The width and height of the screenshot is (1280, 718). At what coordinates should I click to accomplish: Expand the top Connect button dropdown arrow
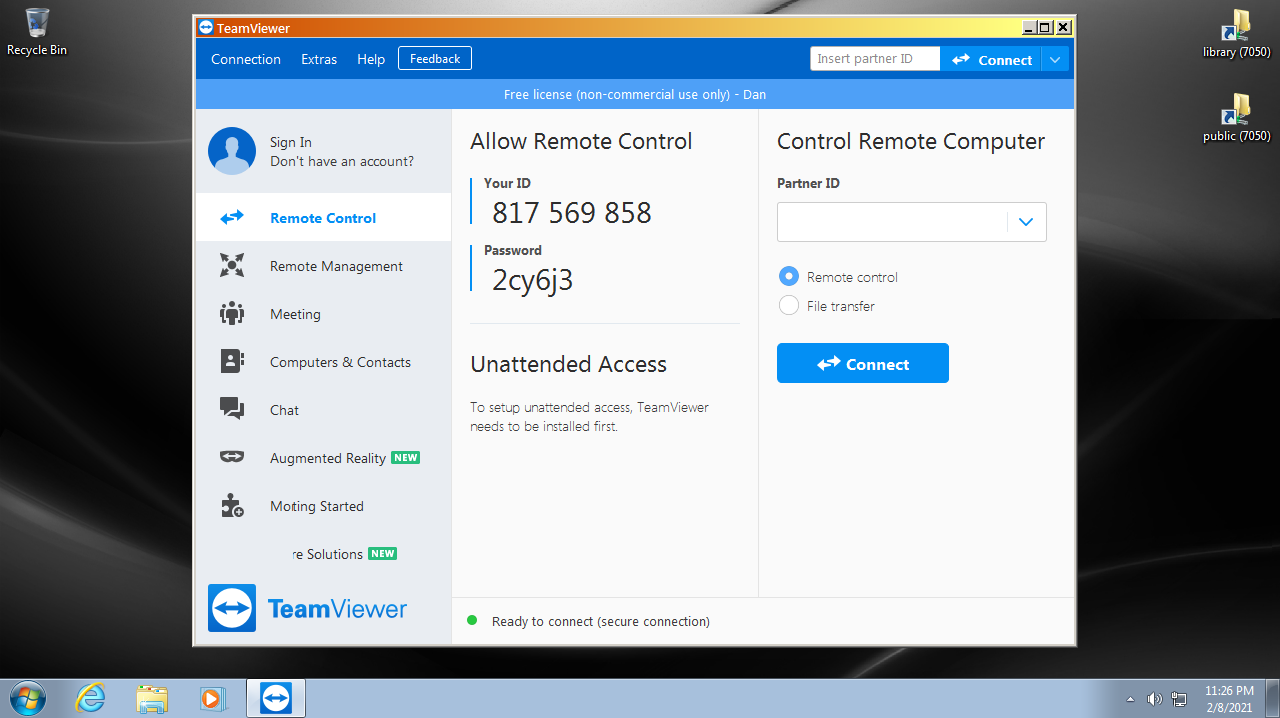[x=1055, y=60]
